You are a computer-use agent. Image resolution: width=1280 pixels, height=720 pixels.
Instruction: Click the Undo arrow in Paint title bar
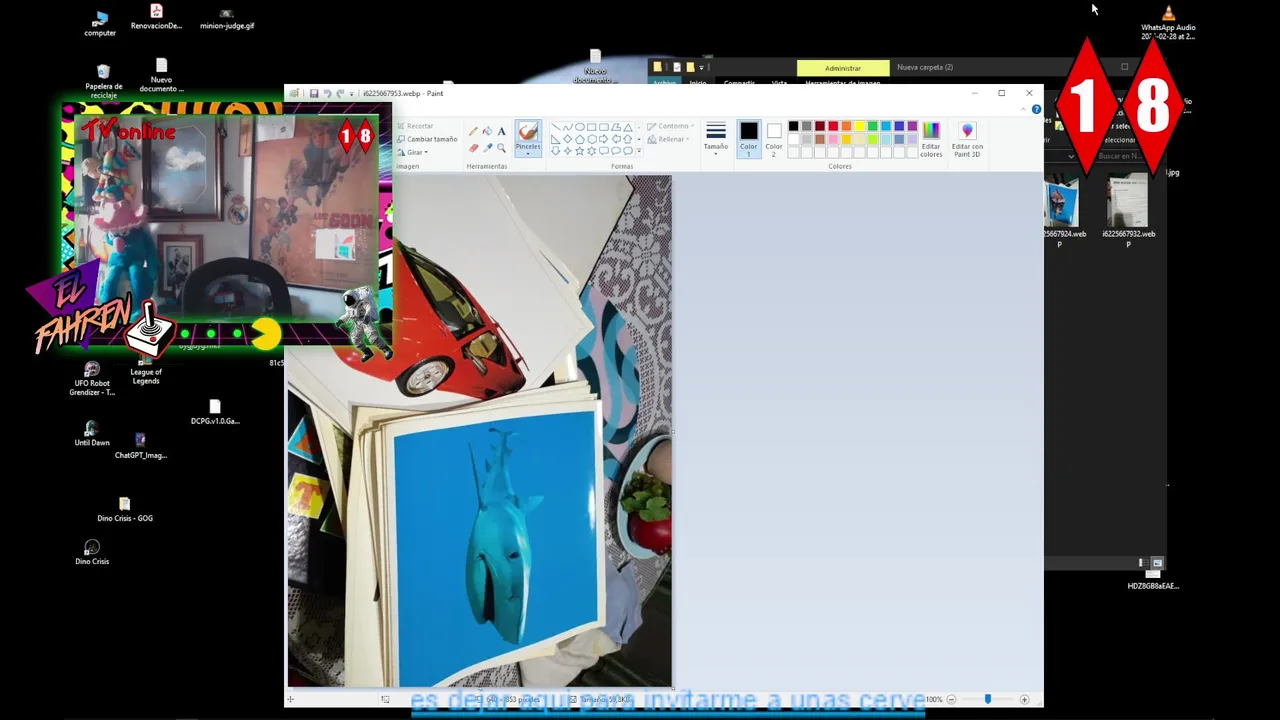pyautogui.click(x=327, y=93)
